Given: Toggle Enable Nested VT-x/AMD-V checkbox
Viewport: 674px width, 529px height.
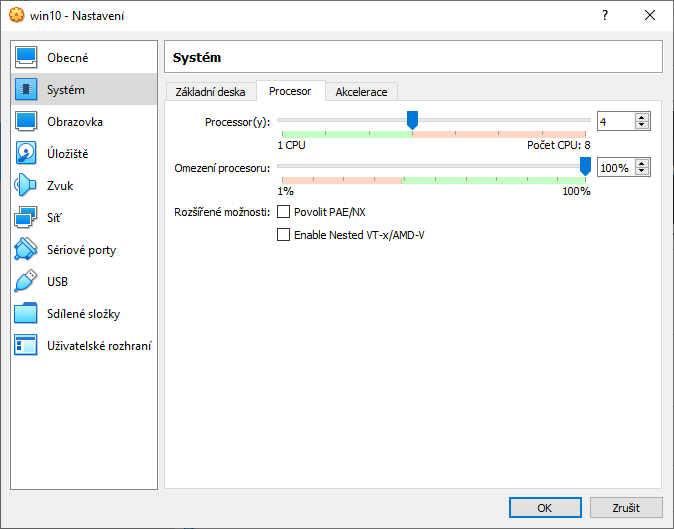Looking at the screenshot, I should (283, 235).
